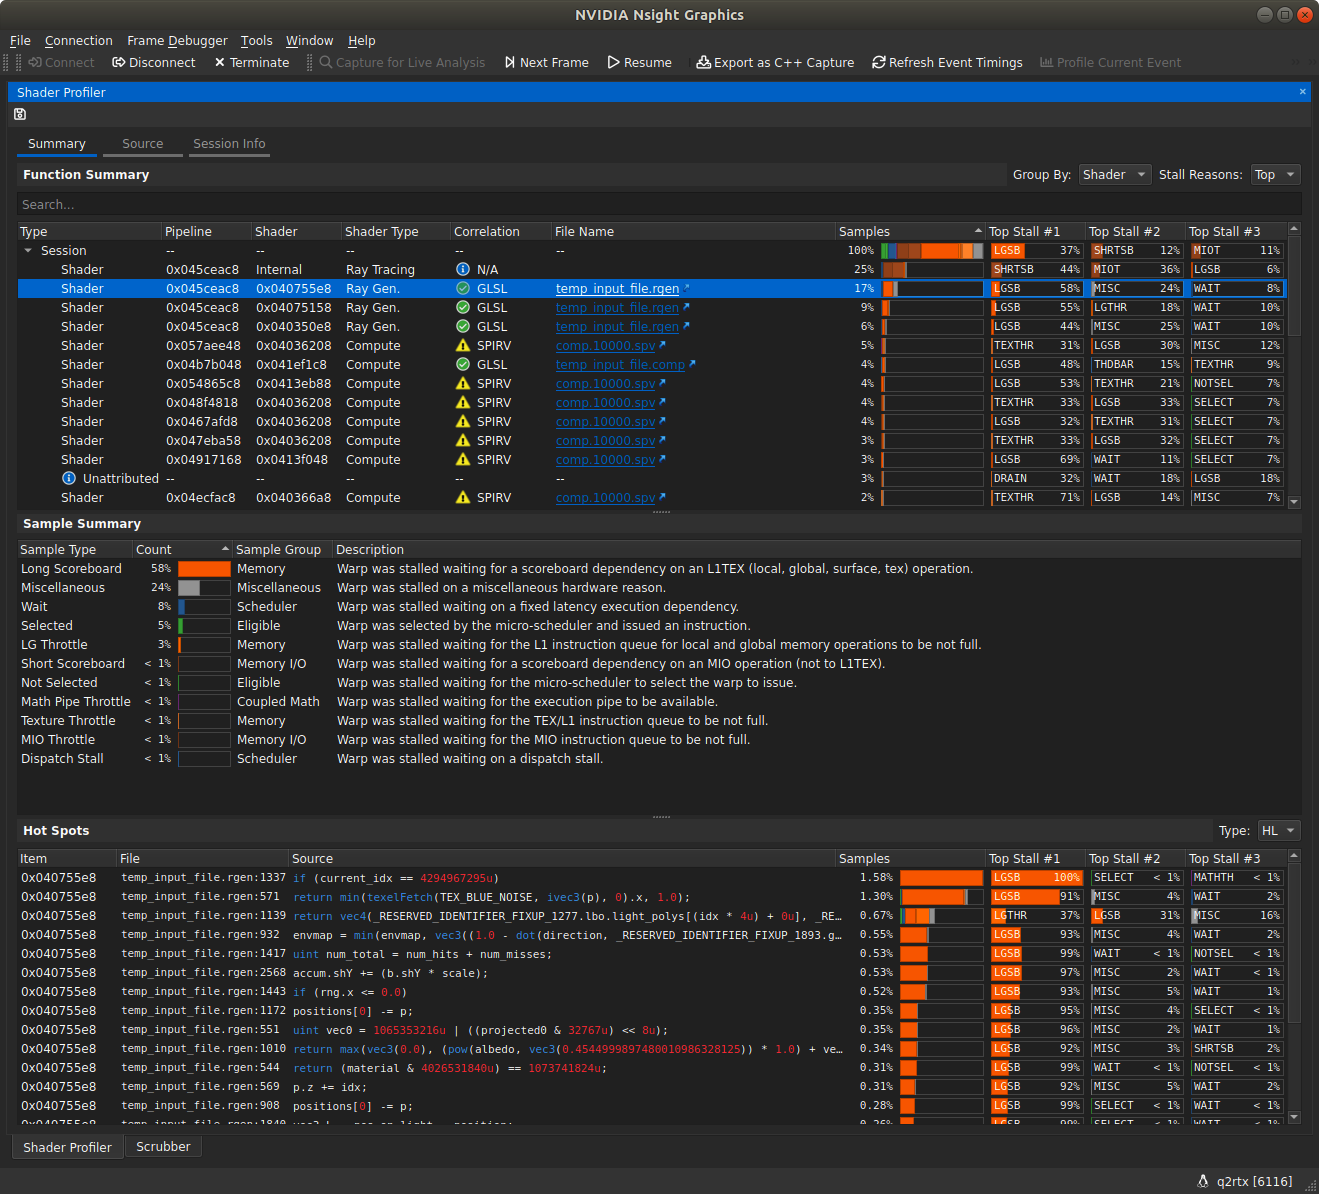Advance with the Next Frame button

point(546,62)
